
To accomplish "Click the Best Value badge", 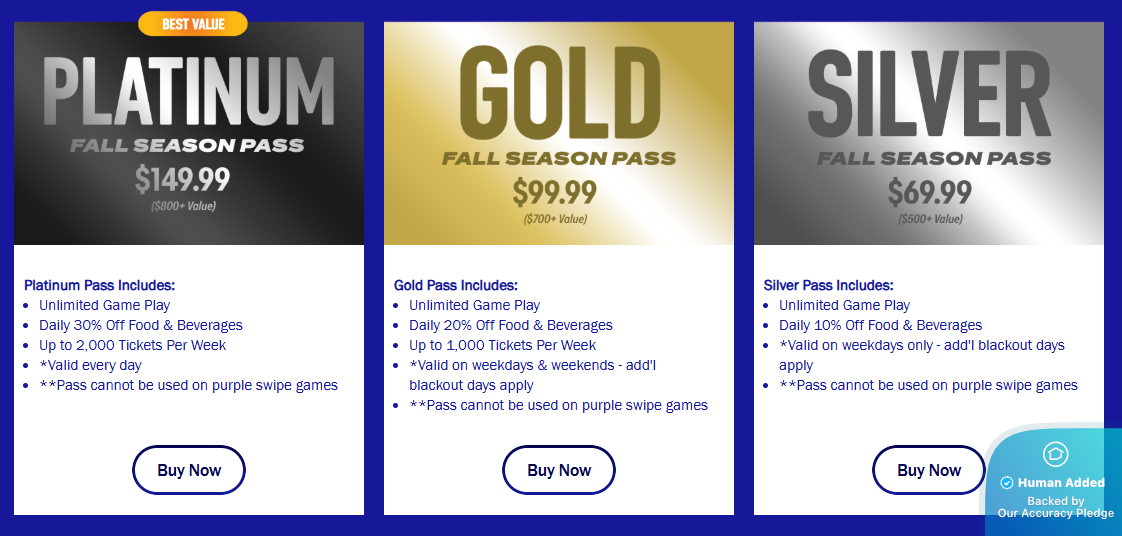I will pyautogui.click(x=193, y=24).
